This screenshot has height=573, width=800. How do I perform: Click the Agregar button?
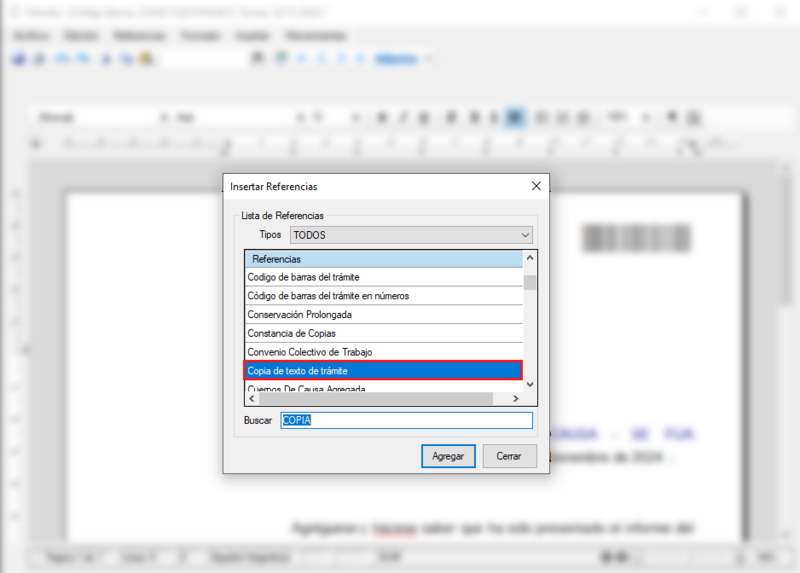point(448,456)
